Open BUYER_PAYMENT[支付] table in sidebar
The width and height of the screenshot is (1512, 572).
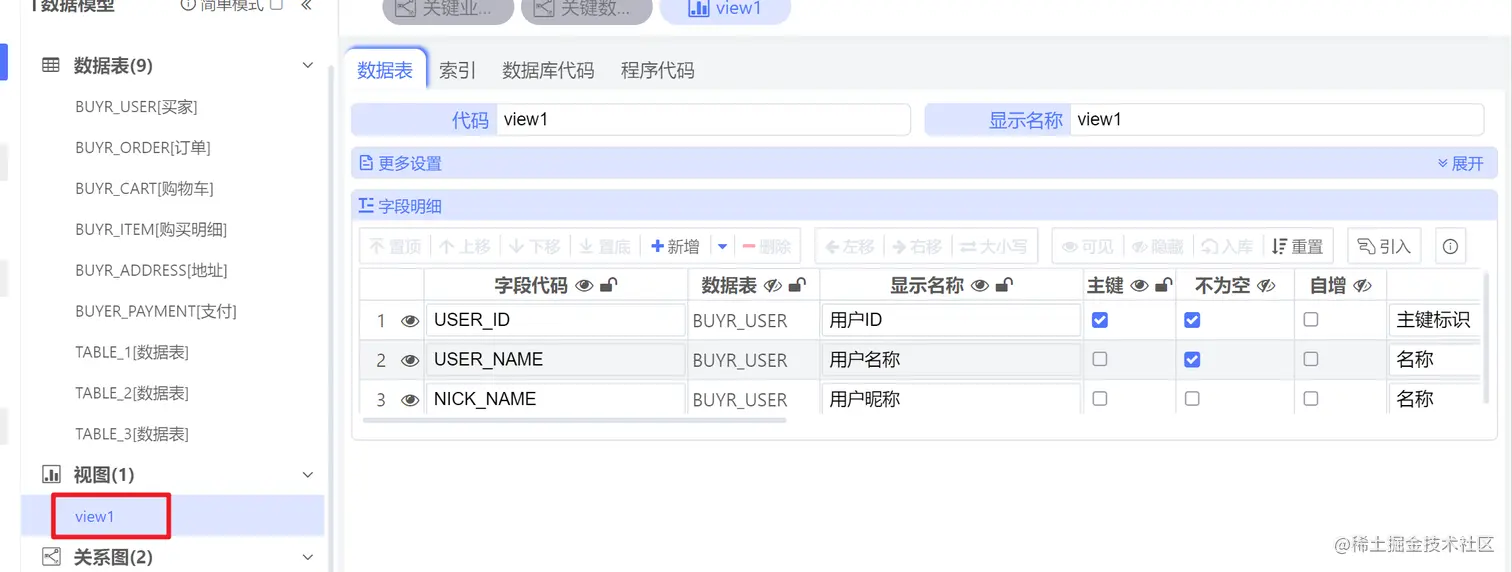click(155, 311)
